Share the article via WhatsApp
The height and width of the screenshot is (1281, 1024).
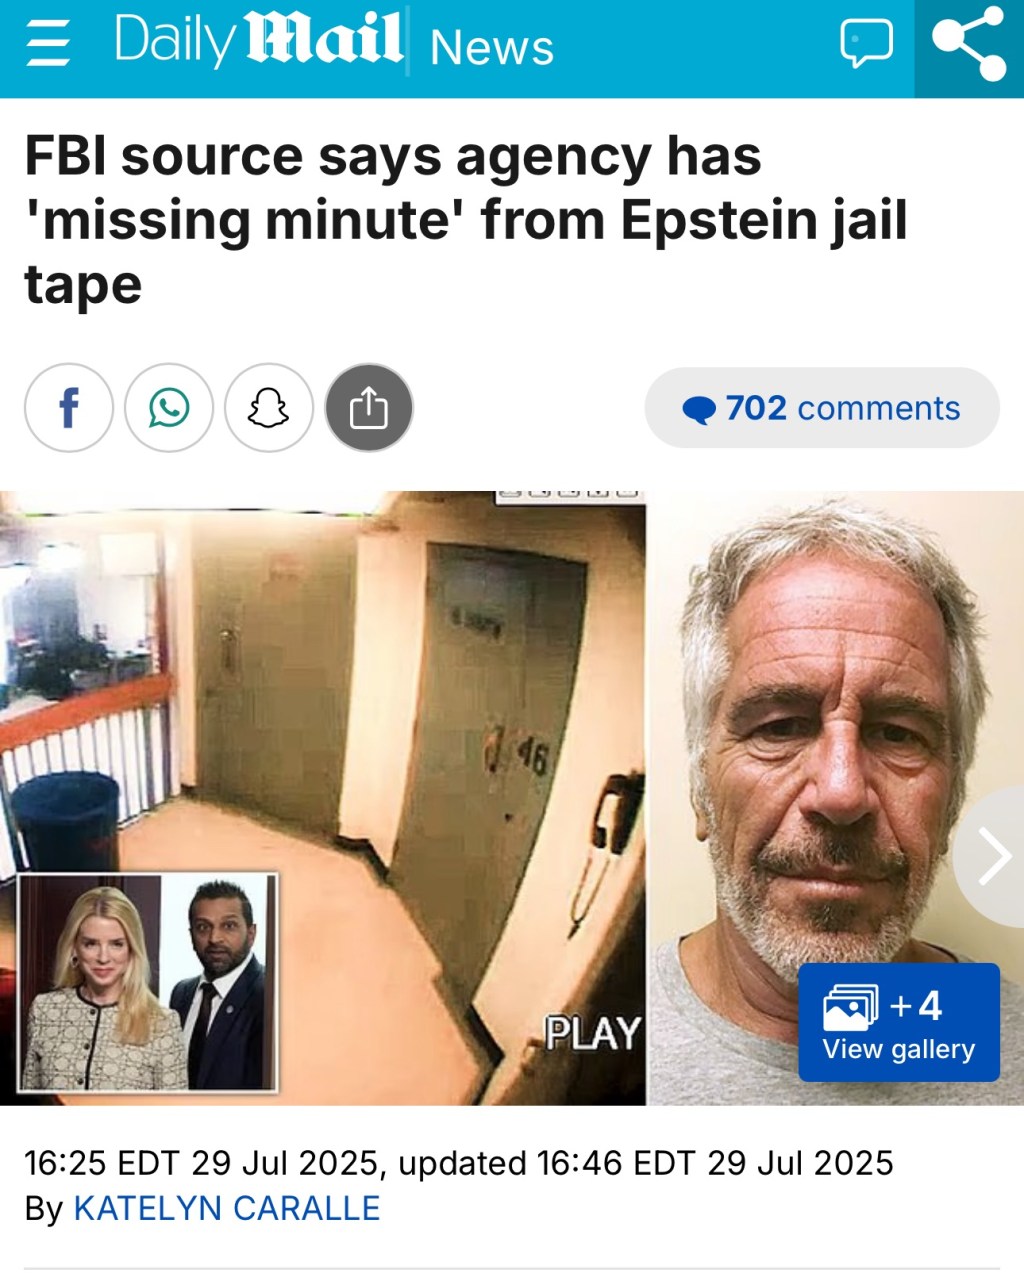(169, 408)
